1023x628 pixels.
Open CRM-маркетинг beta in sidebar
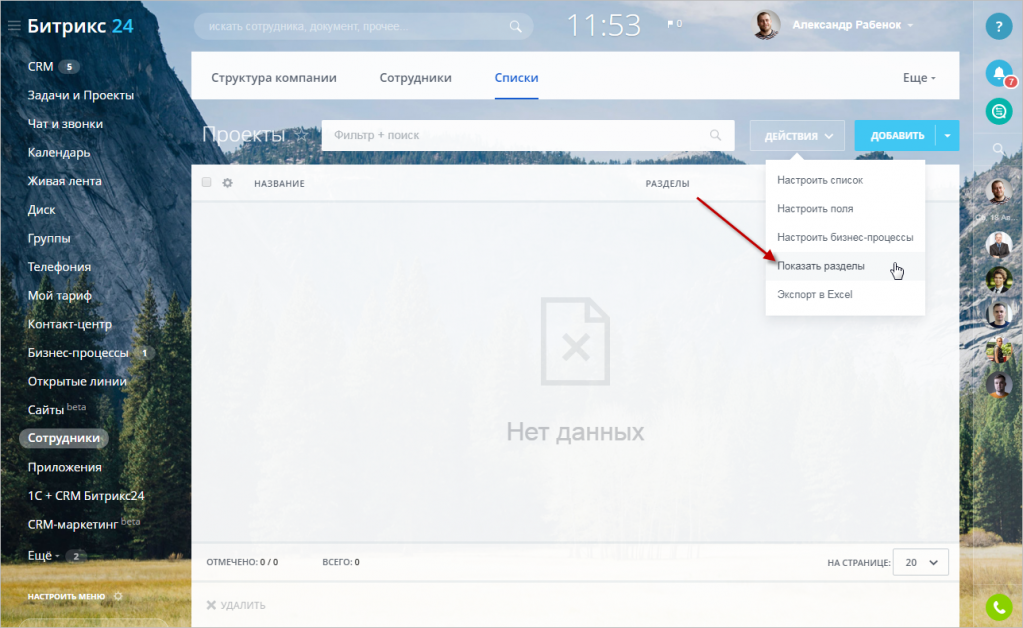[84, 524]
